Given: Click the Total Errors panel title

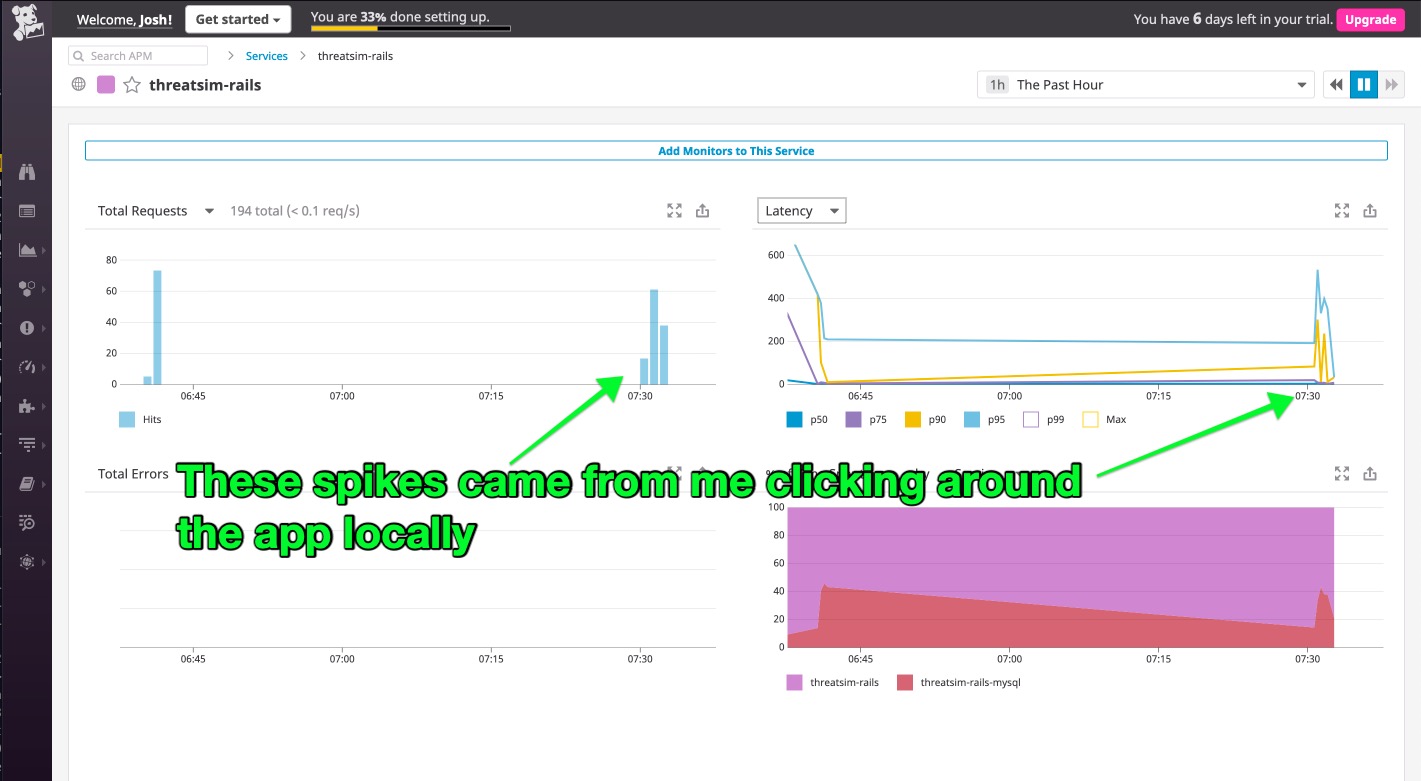Looking at the screenshot, I should [133, 474].
